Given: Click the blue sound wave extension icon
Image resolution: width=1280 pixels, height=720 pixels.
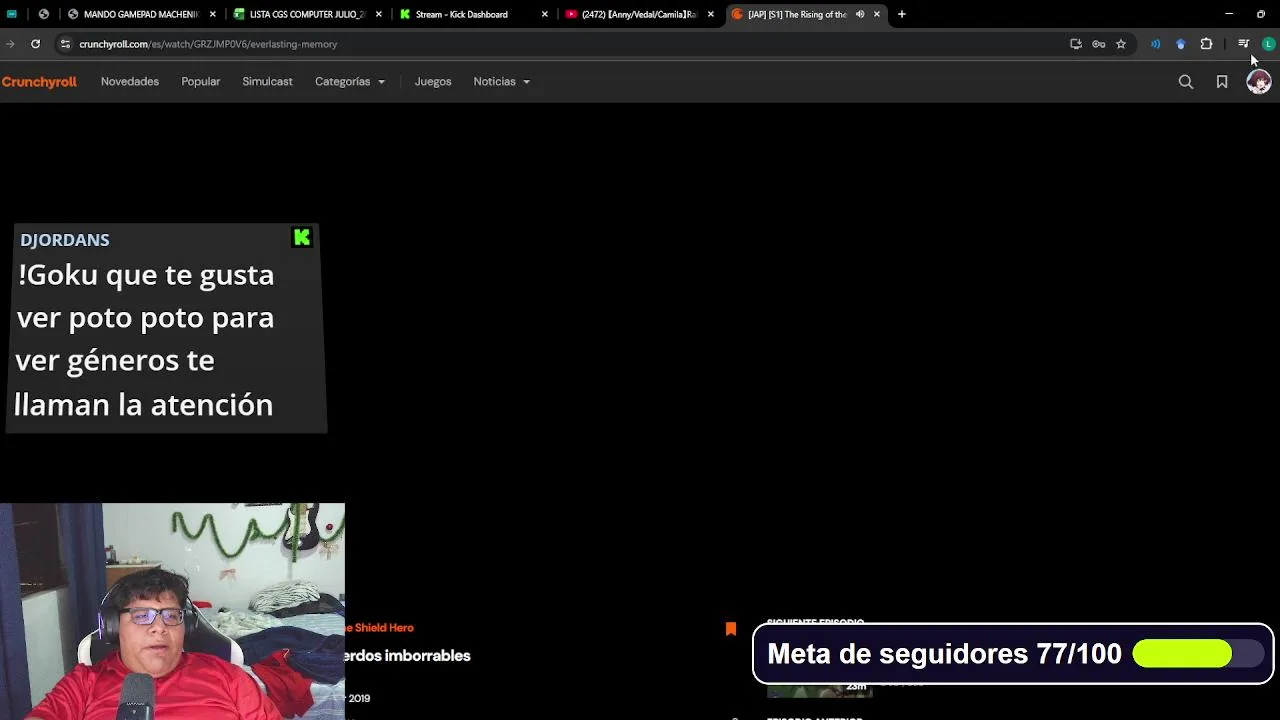Looking at the screenshot, I should [1156, 44].
